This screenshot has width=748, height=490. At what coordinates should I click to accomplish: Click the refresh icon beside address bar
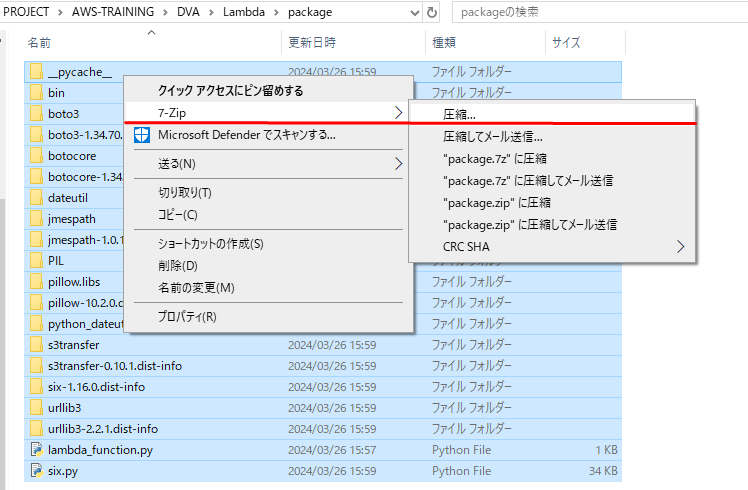(432, 13)
